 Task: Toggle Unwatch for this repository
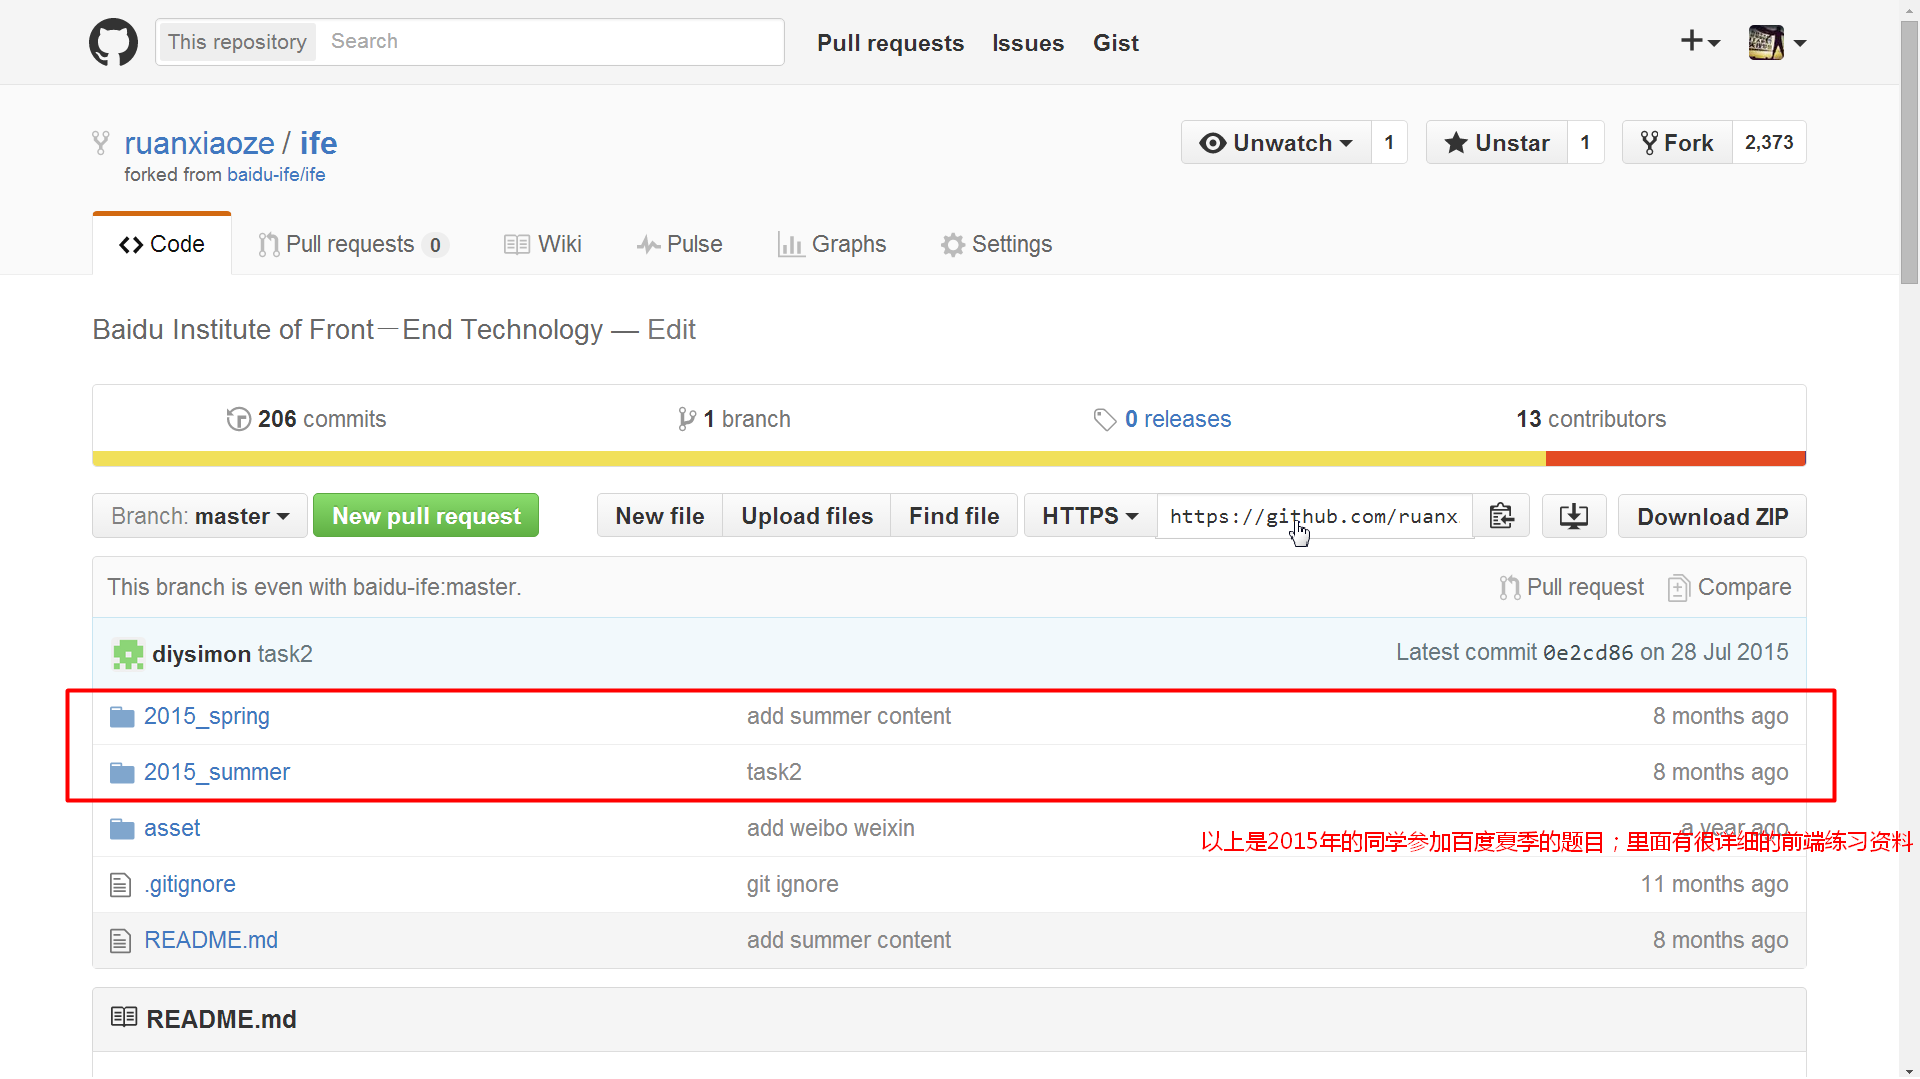tap(1276, 143)
